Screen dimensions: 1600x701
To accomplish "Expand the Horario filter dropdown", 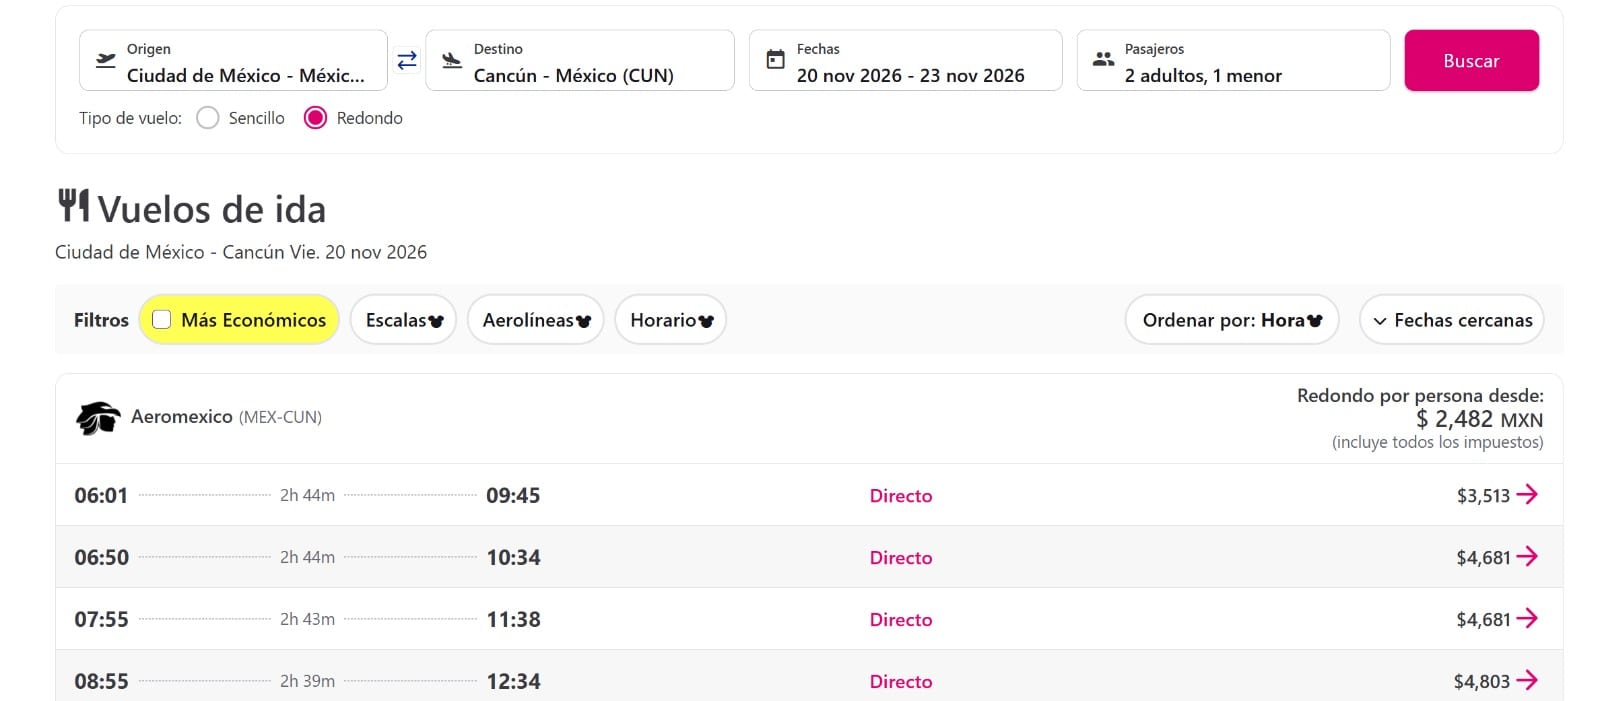I will click(x=671, y=320).
